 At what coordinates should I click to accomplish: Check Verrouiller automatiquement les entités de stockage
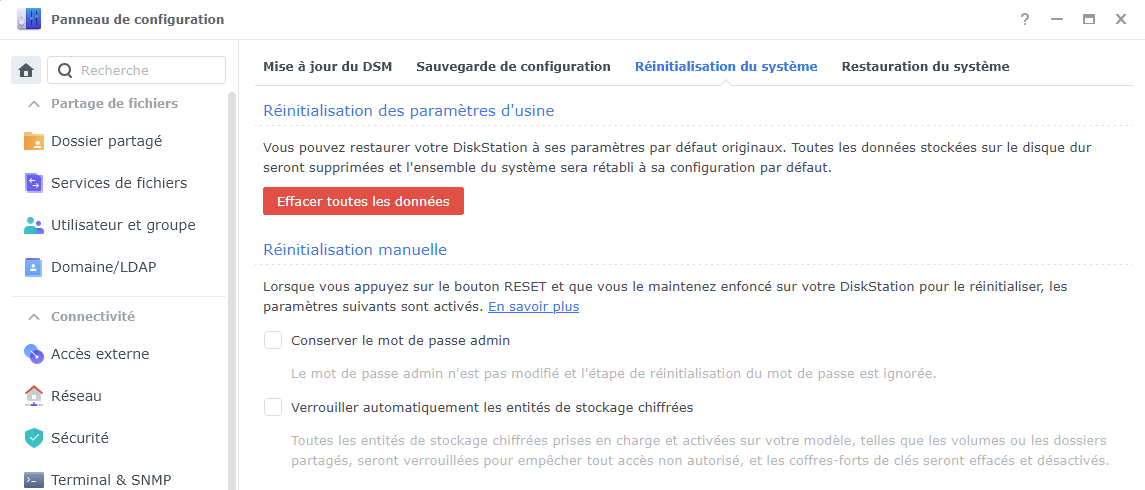pos(273,407)
